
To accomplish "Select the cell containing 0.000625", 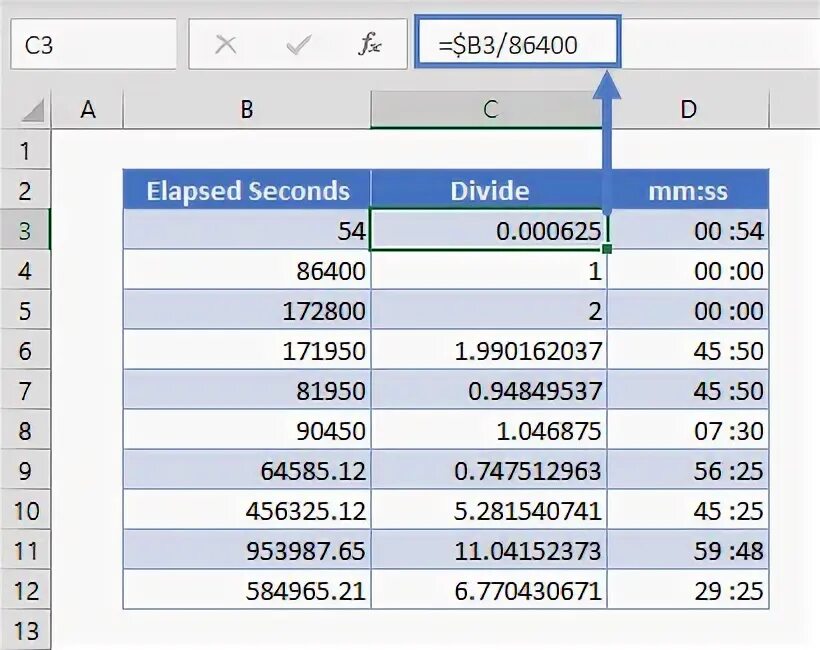I will (489, 230).
